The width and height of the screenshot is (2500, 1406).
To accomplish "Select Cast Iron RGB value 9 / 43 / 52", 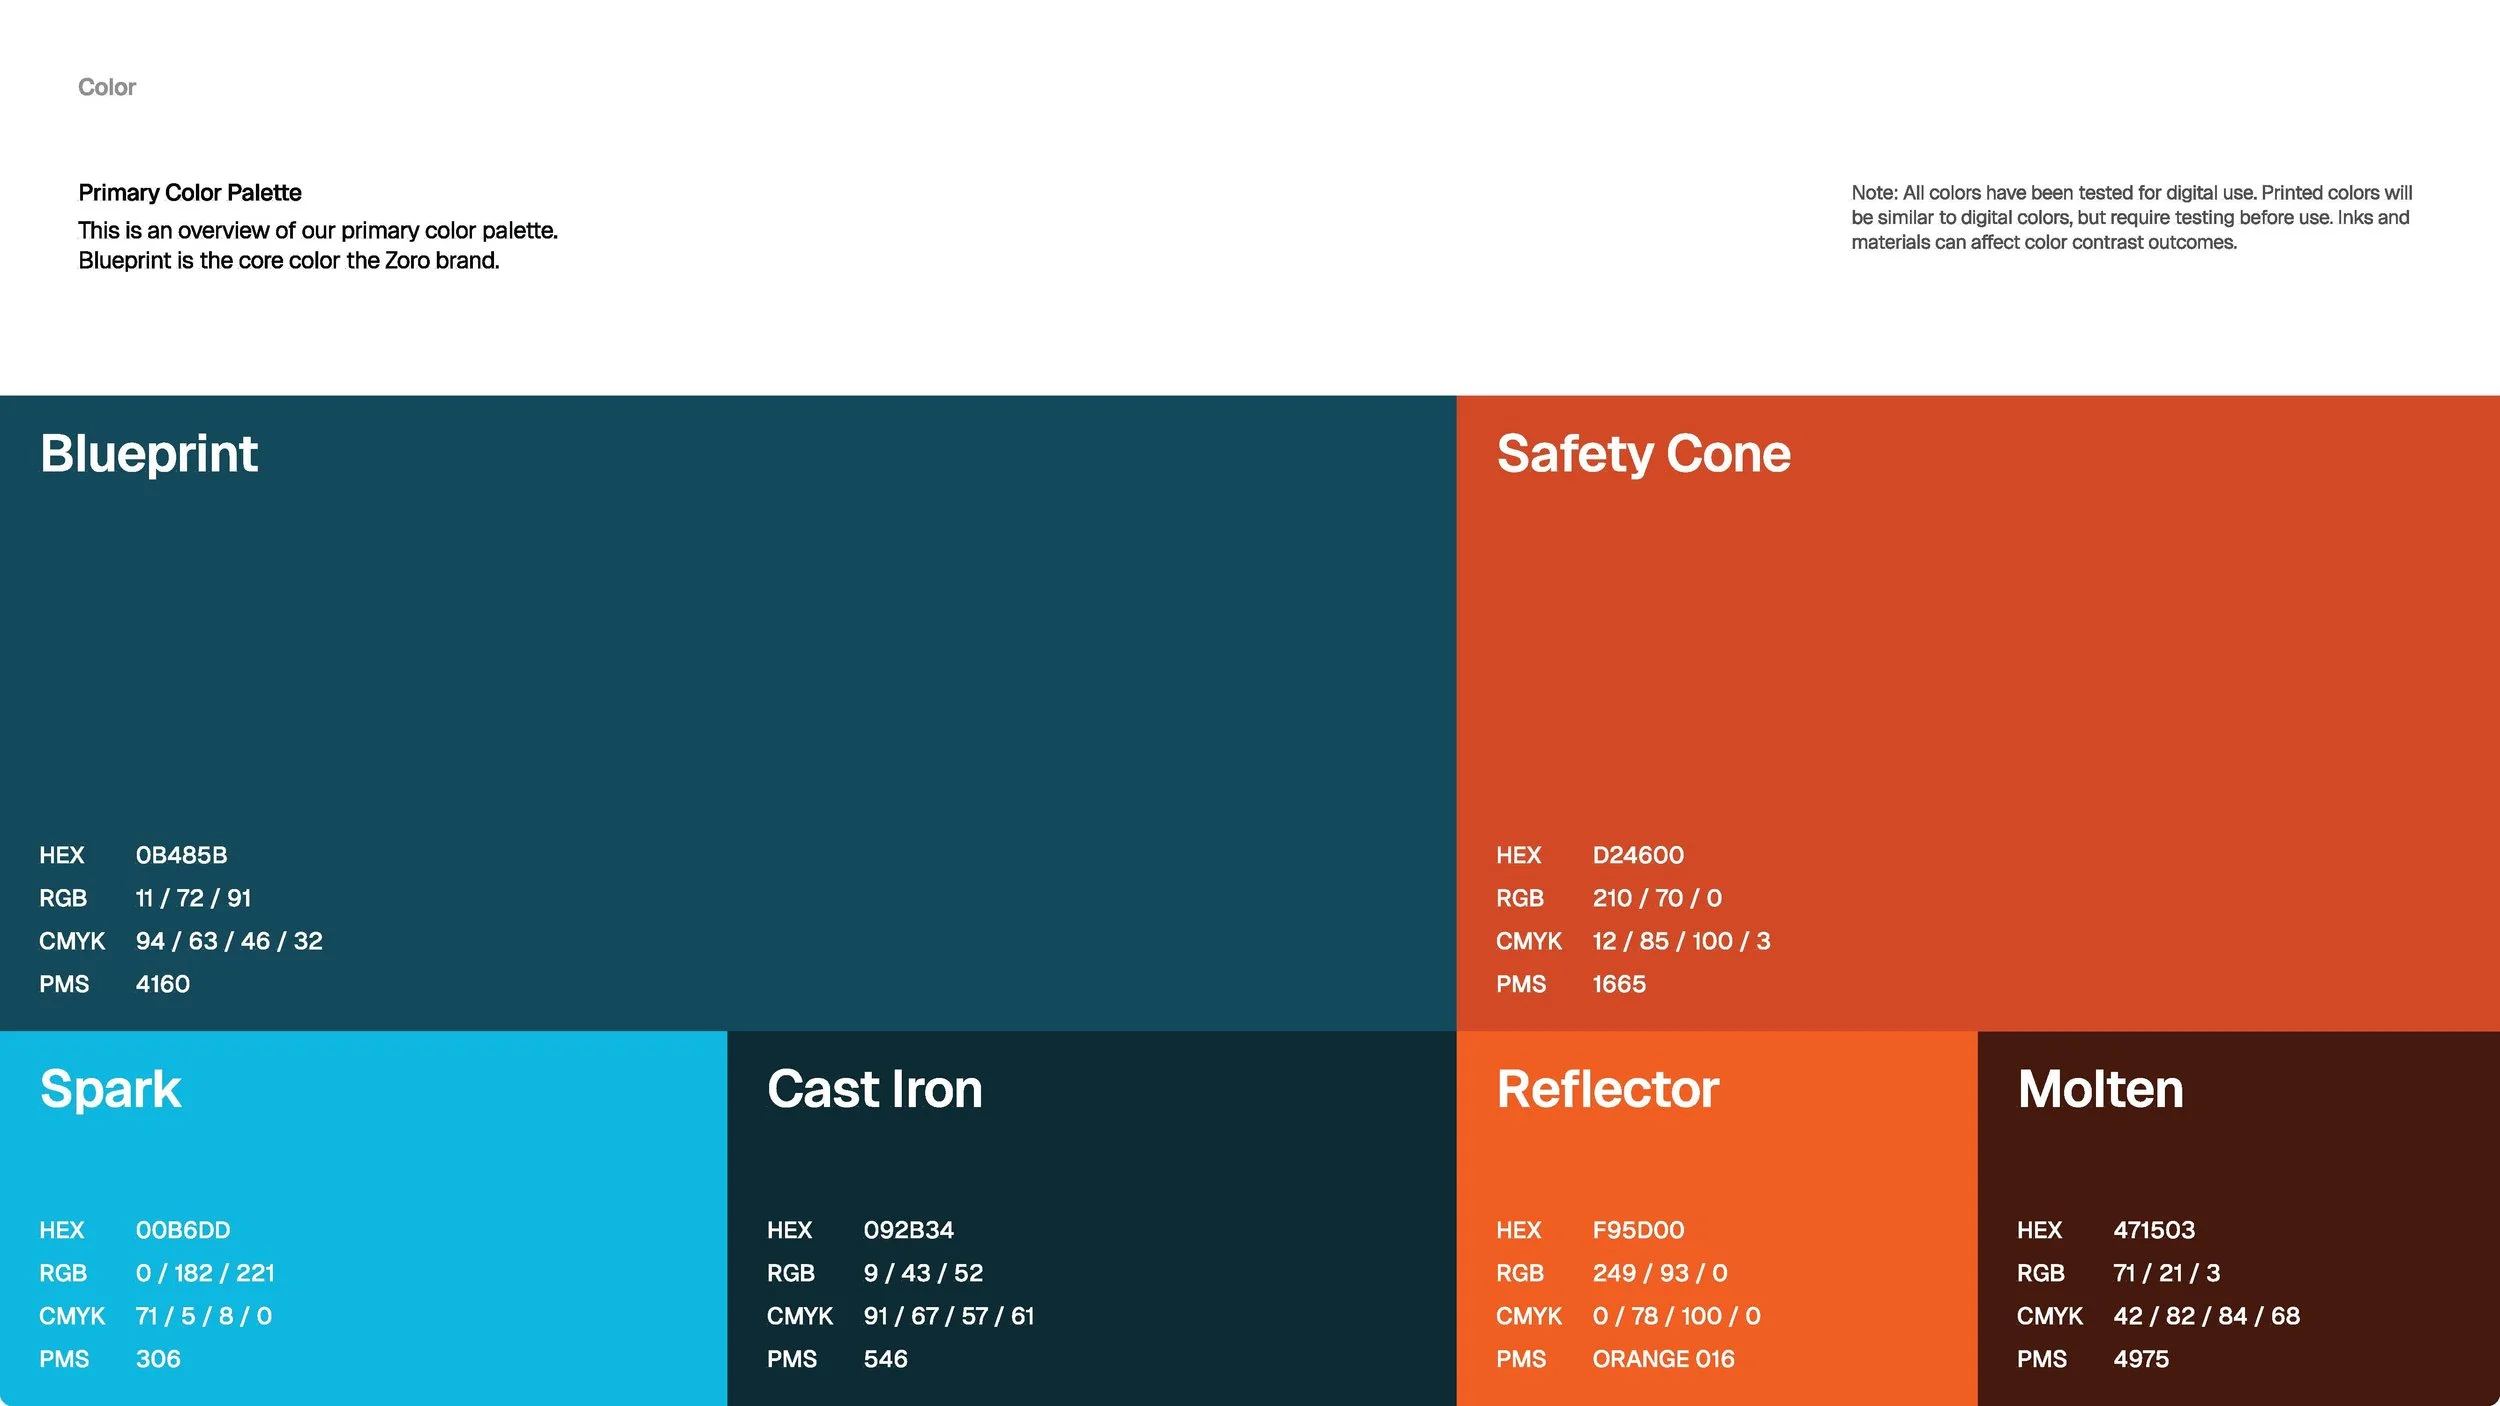I will click(x=923, y=1273).
